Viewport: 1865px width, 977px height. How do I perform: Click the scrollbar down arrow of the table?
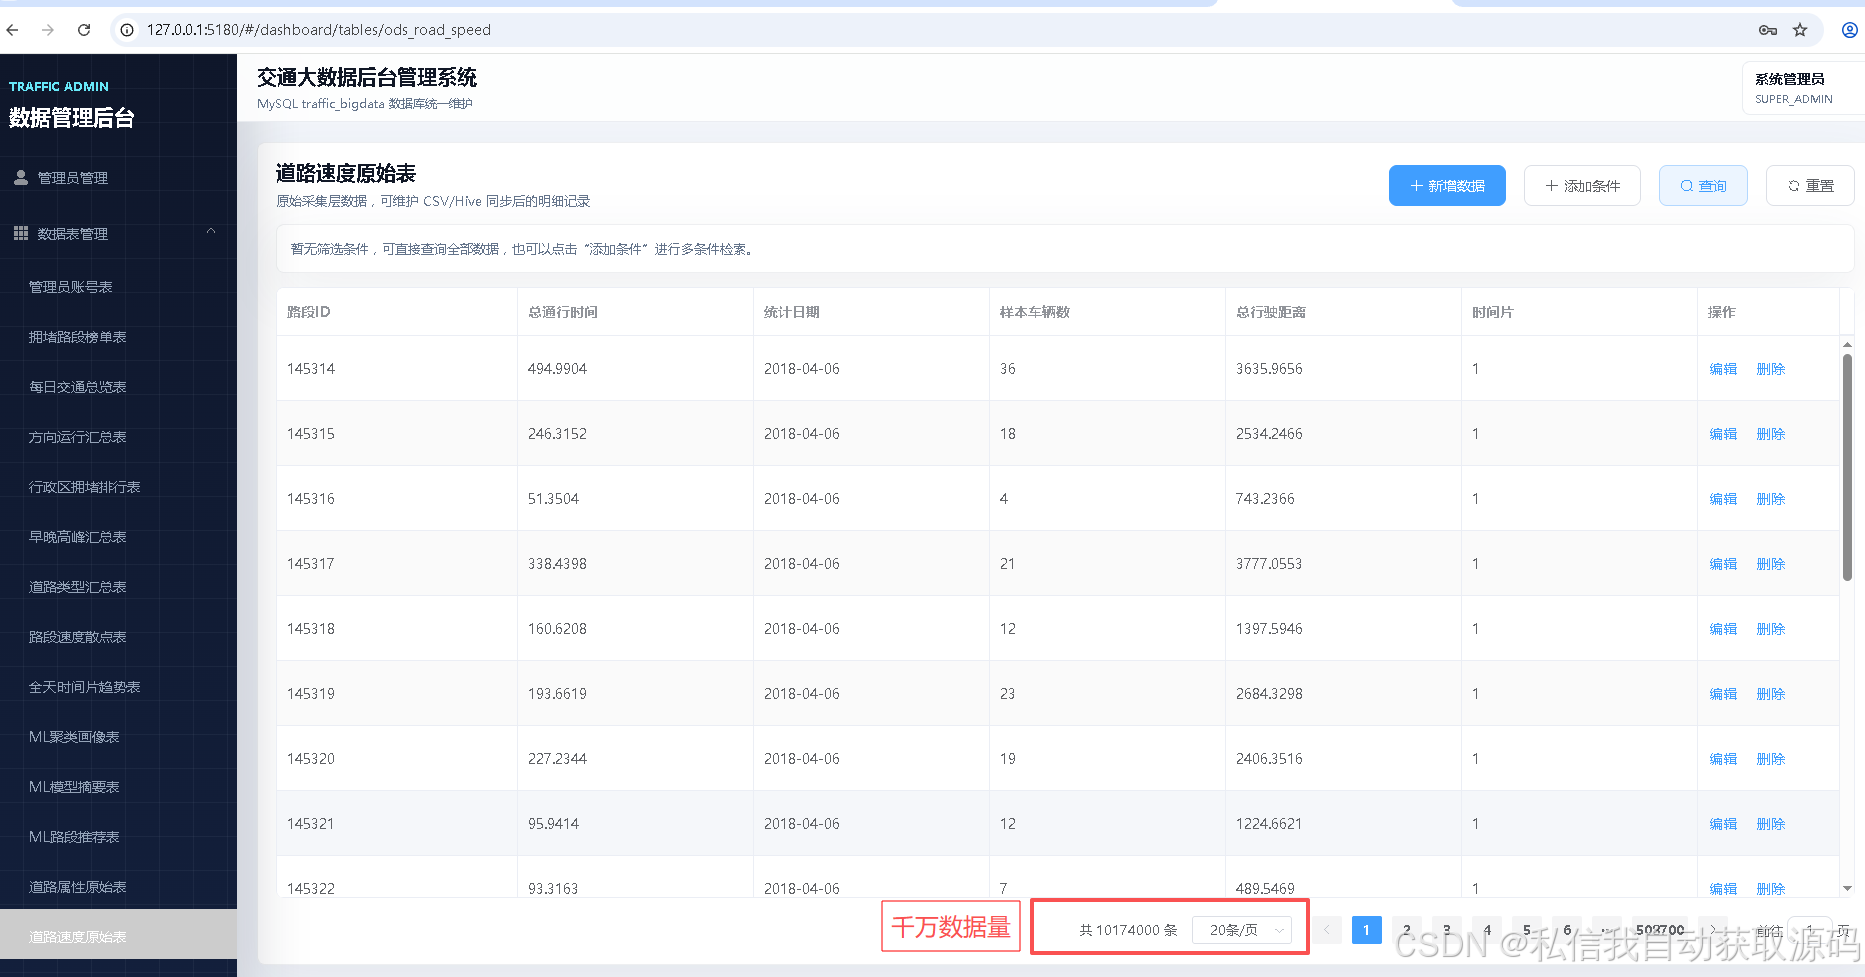click(x=1847, y=888)
